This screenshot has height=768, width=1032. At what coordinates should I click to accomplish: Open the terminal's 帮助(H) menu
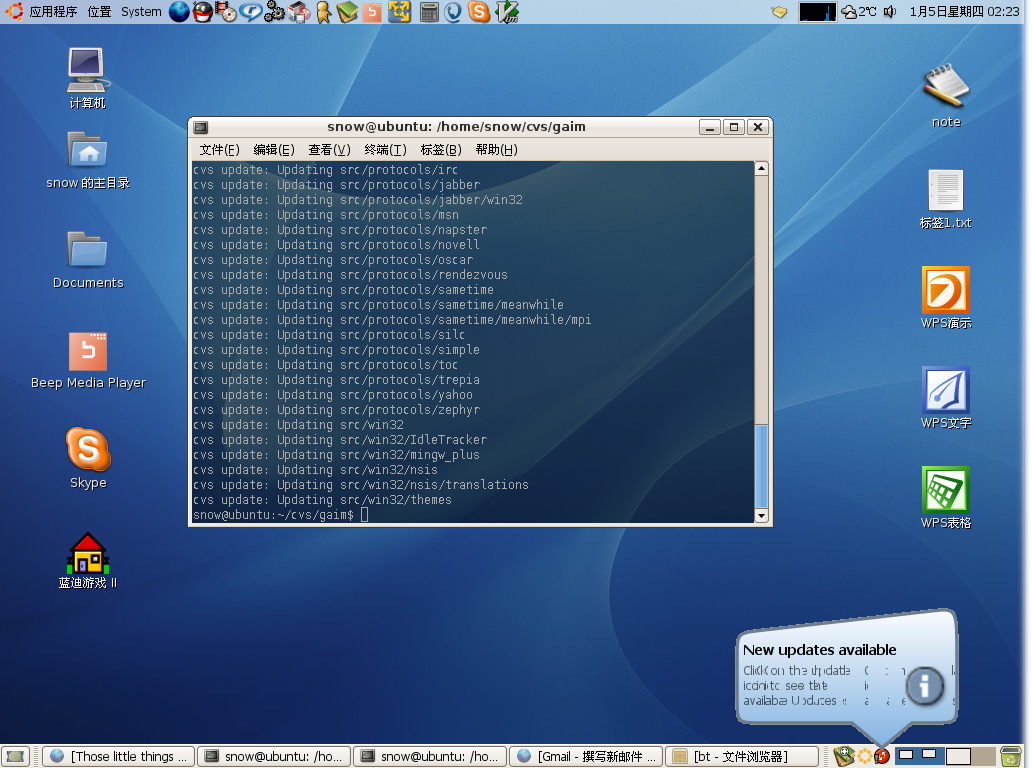click(x=496, y=150)
